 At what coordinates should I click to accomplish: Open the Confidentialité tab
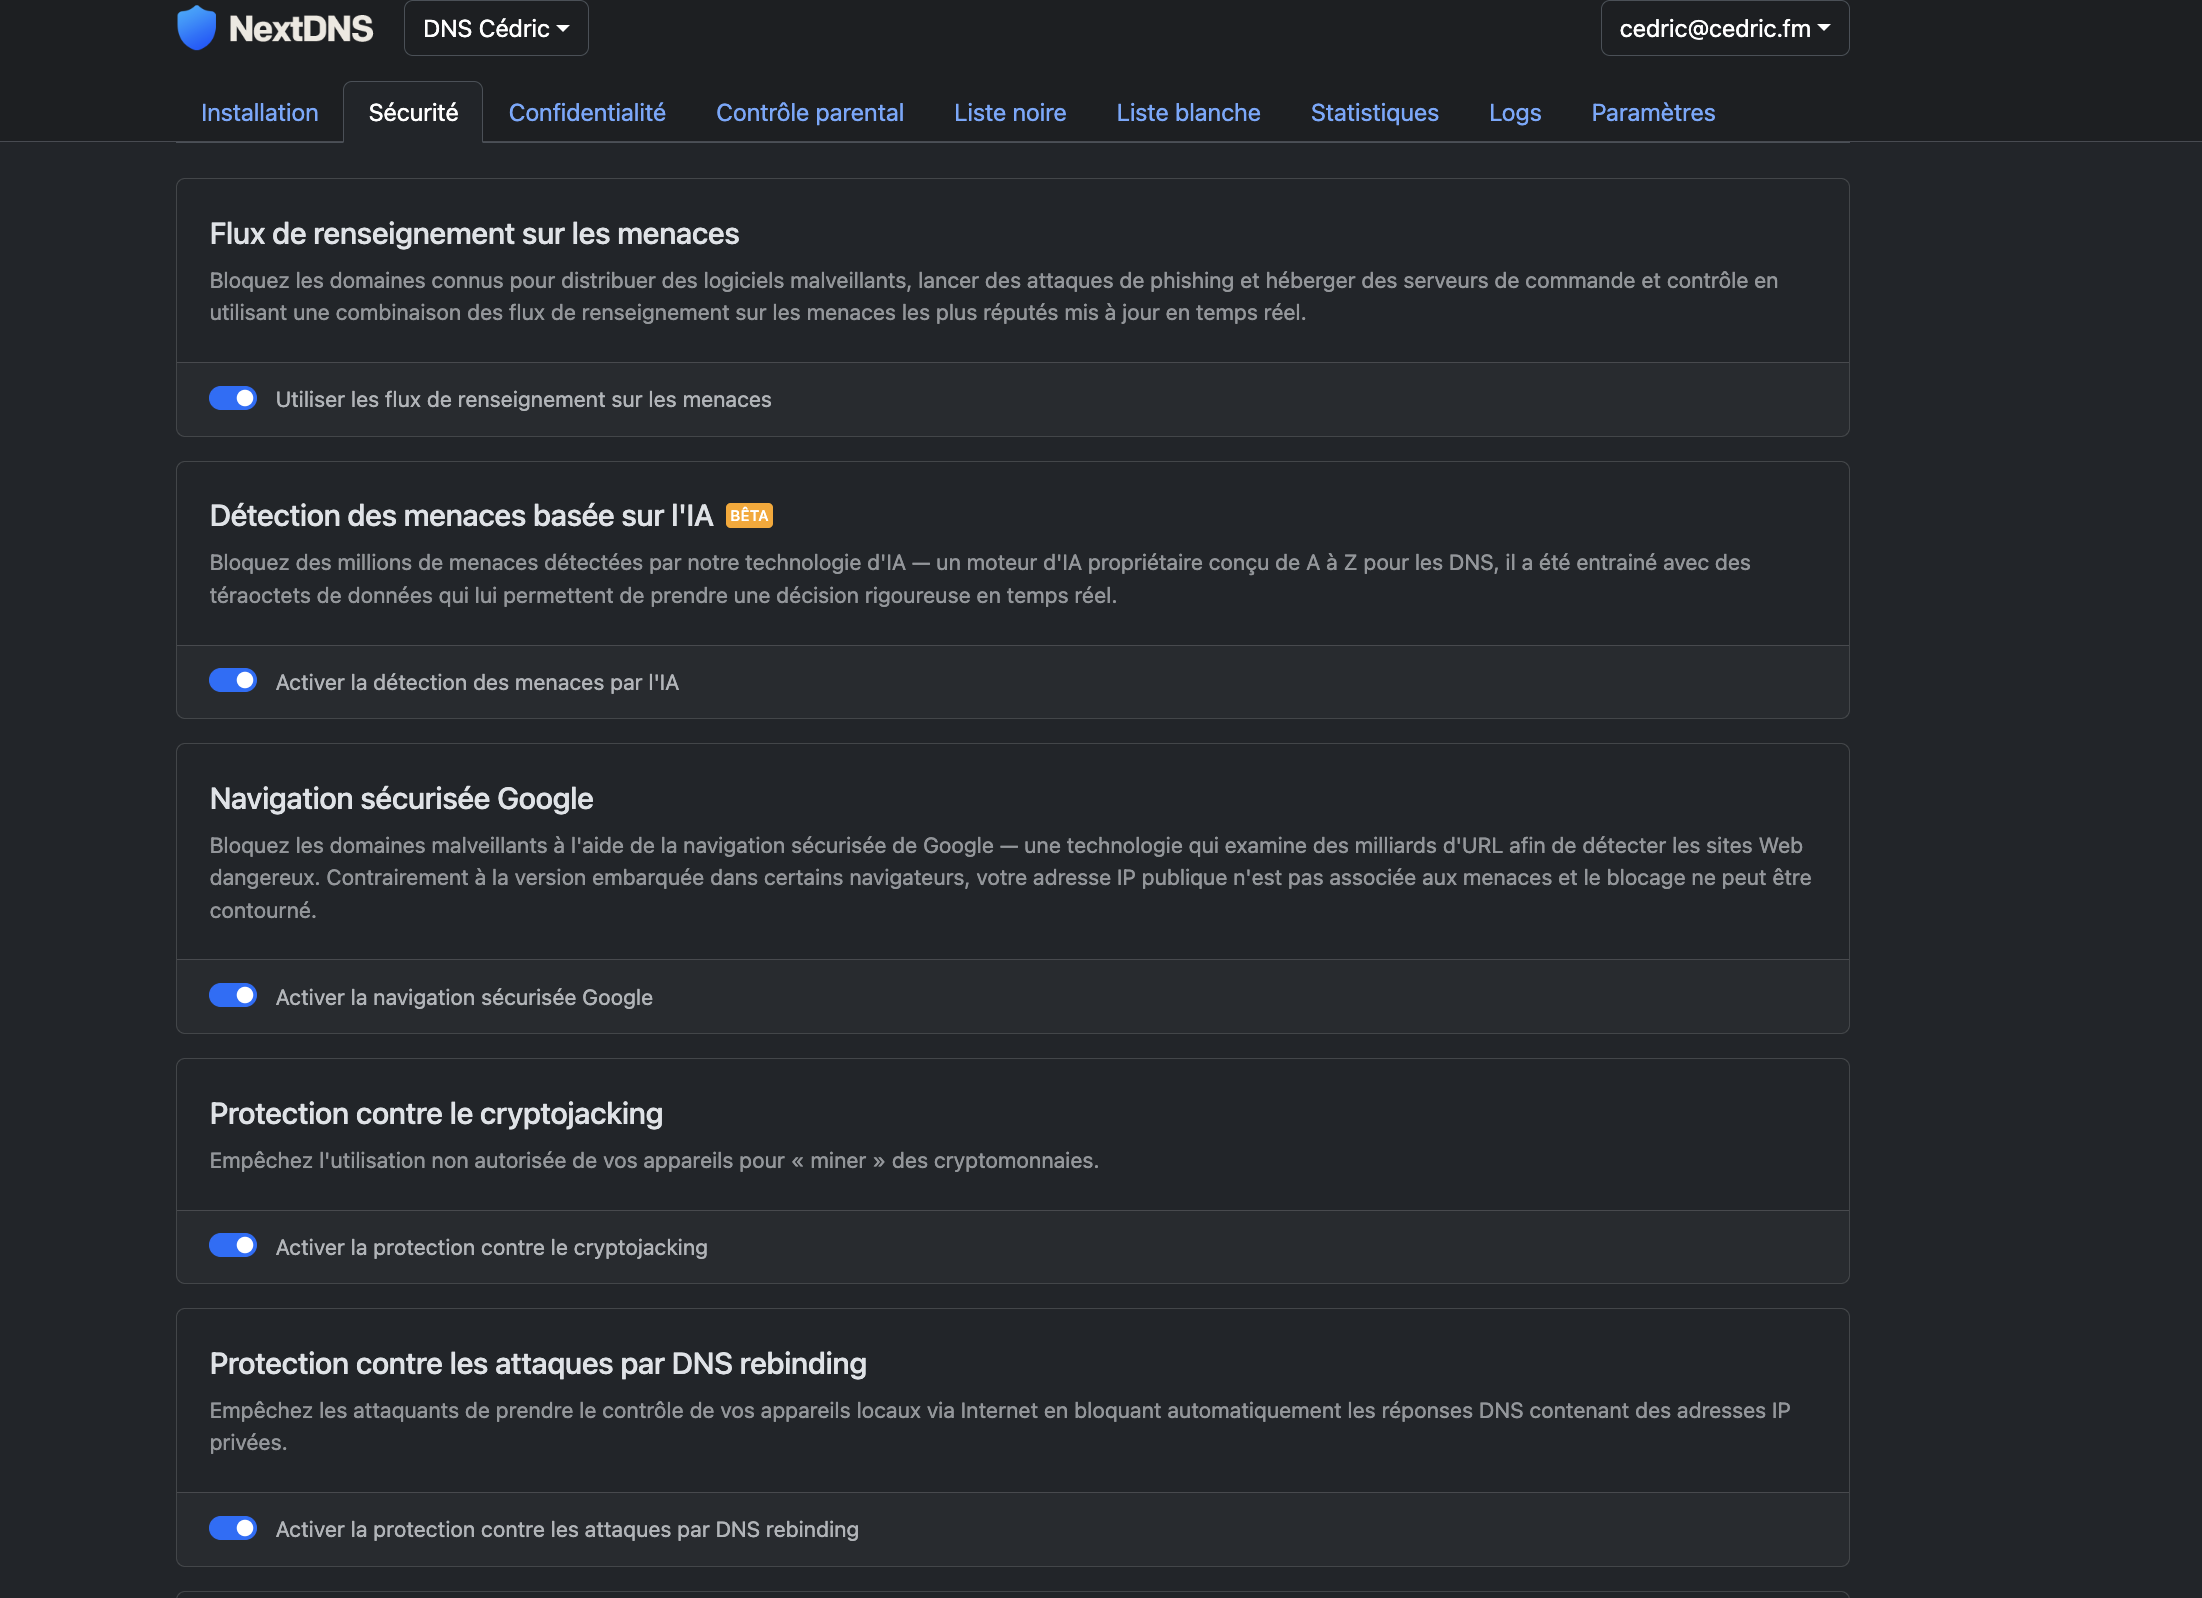click(587, 113)
